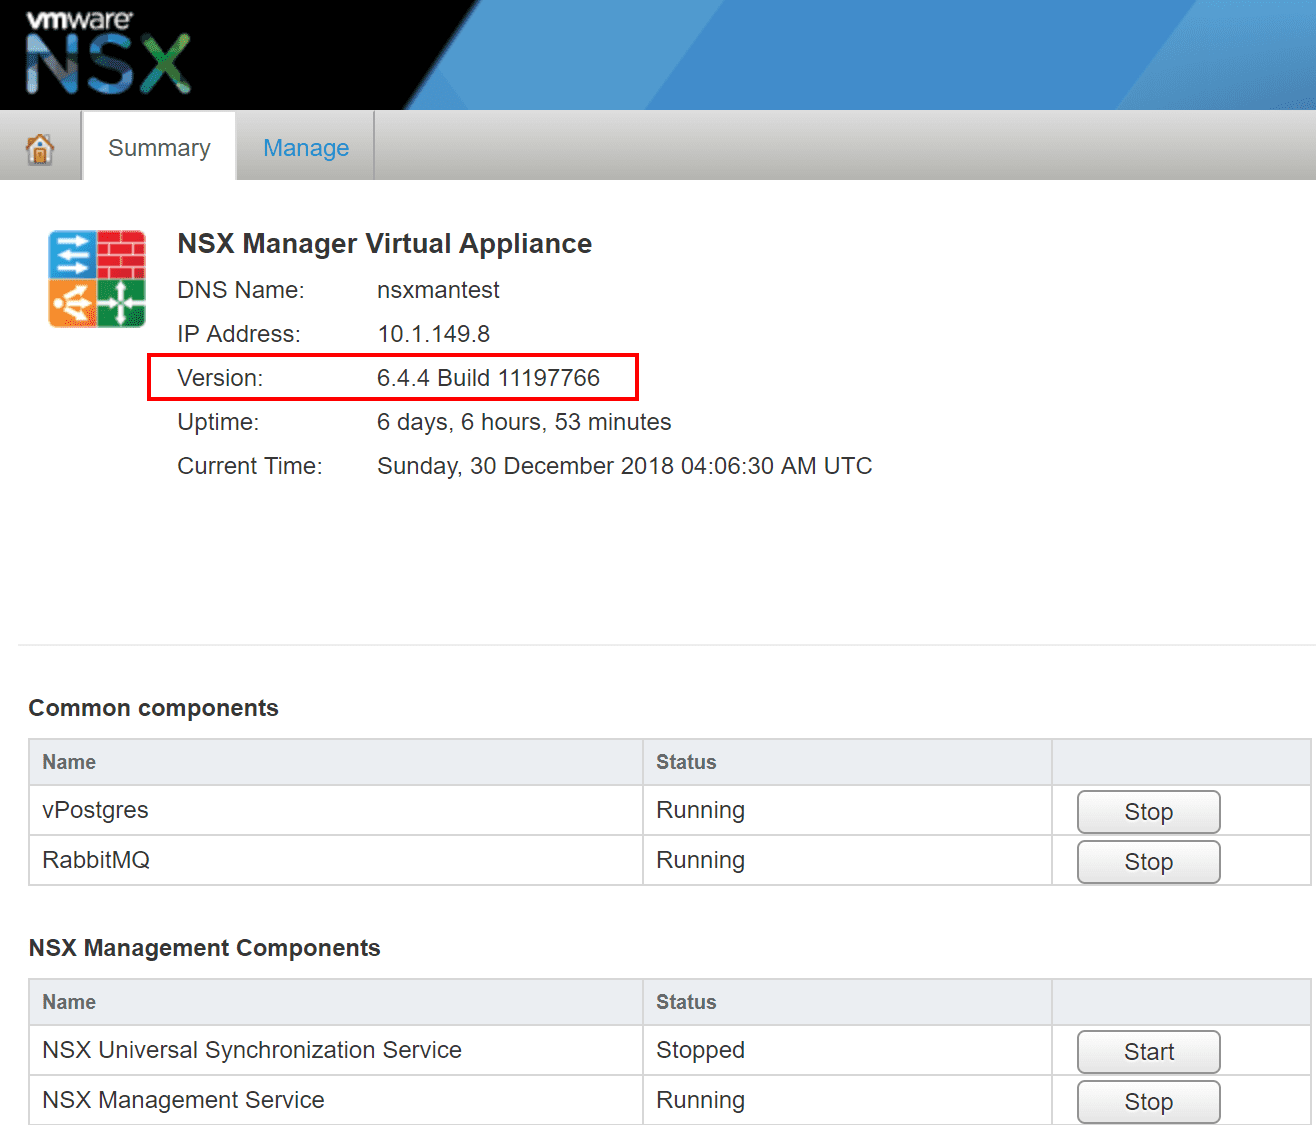Stop the vPostgres service
The width and height of the screenshot is (1316, 1125).
click(x=1148, y=811)
